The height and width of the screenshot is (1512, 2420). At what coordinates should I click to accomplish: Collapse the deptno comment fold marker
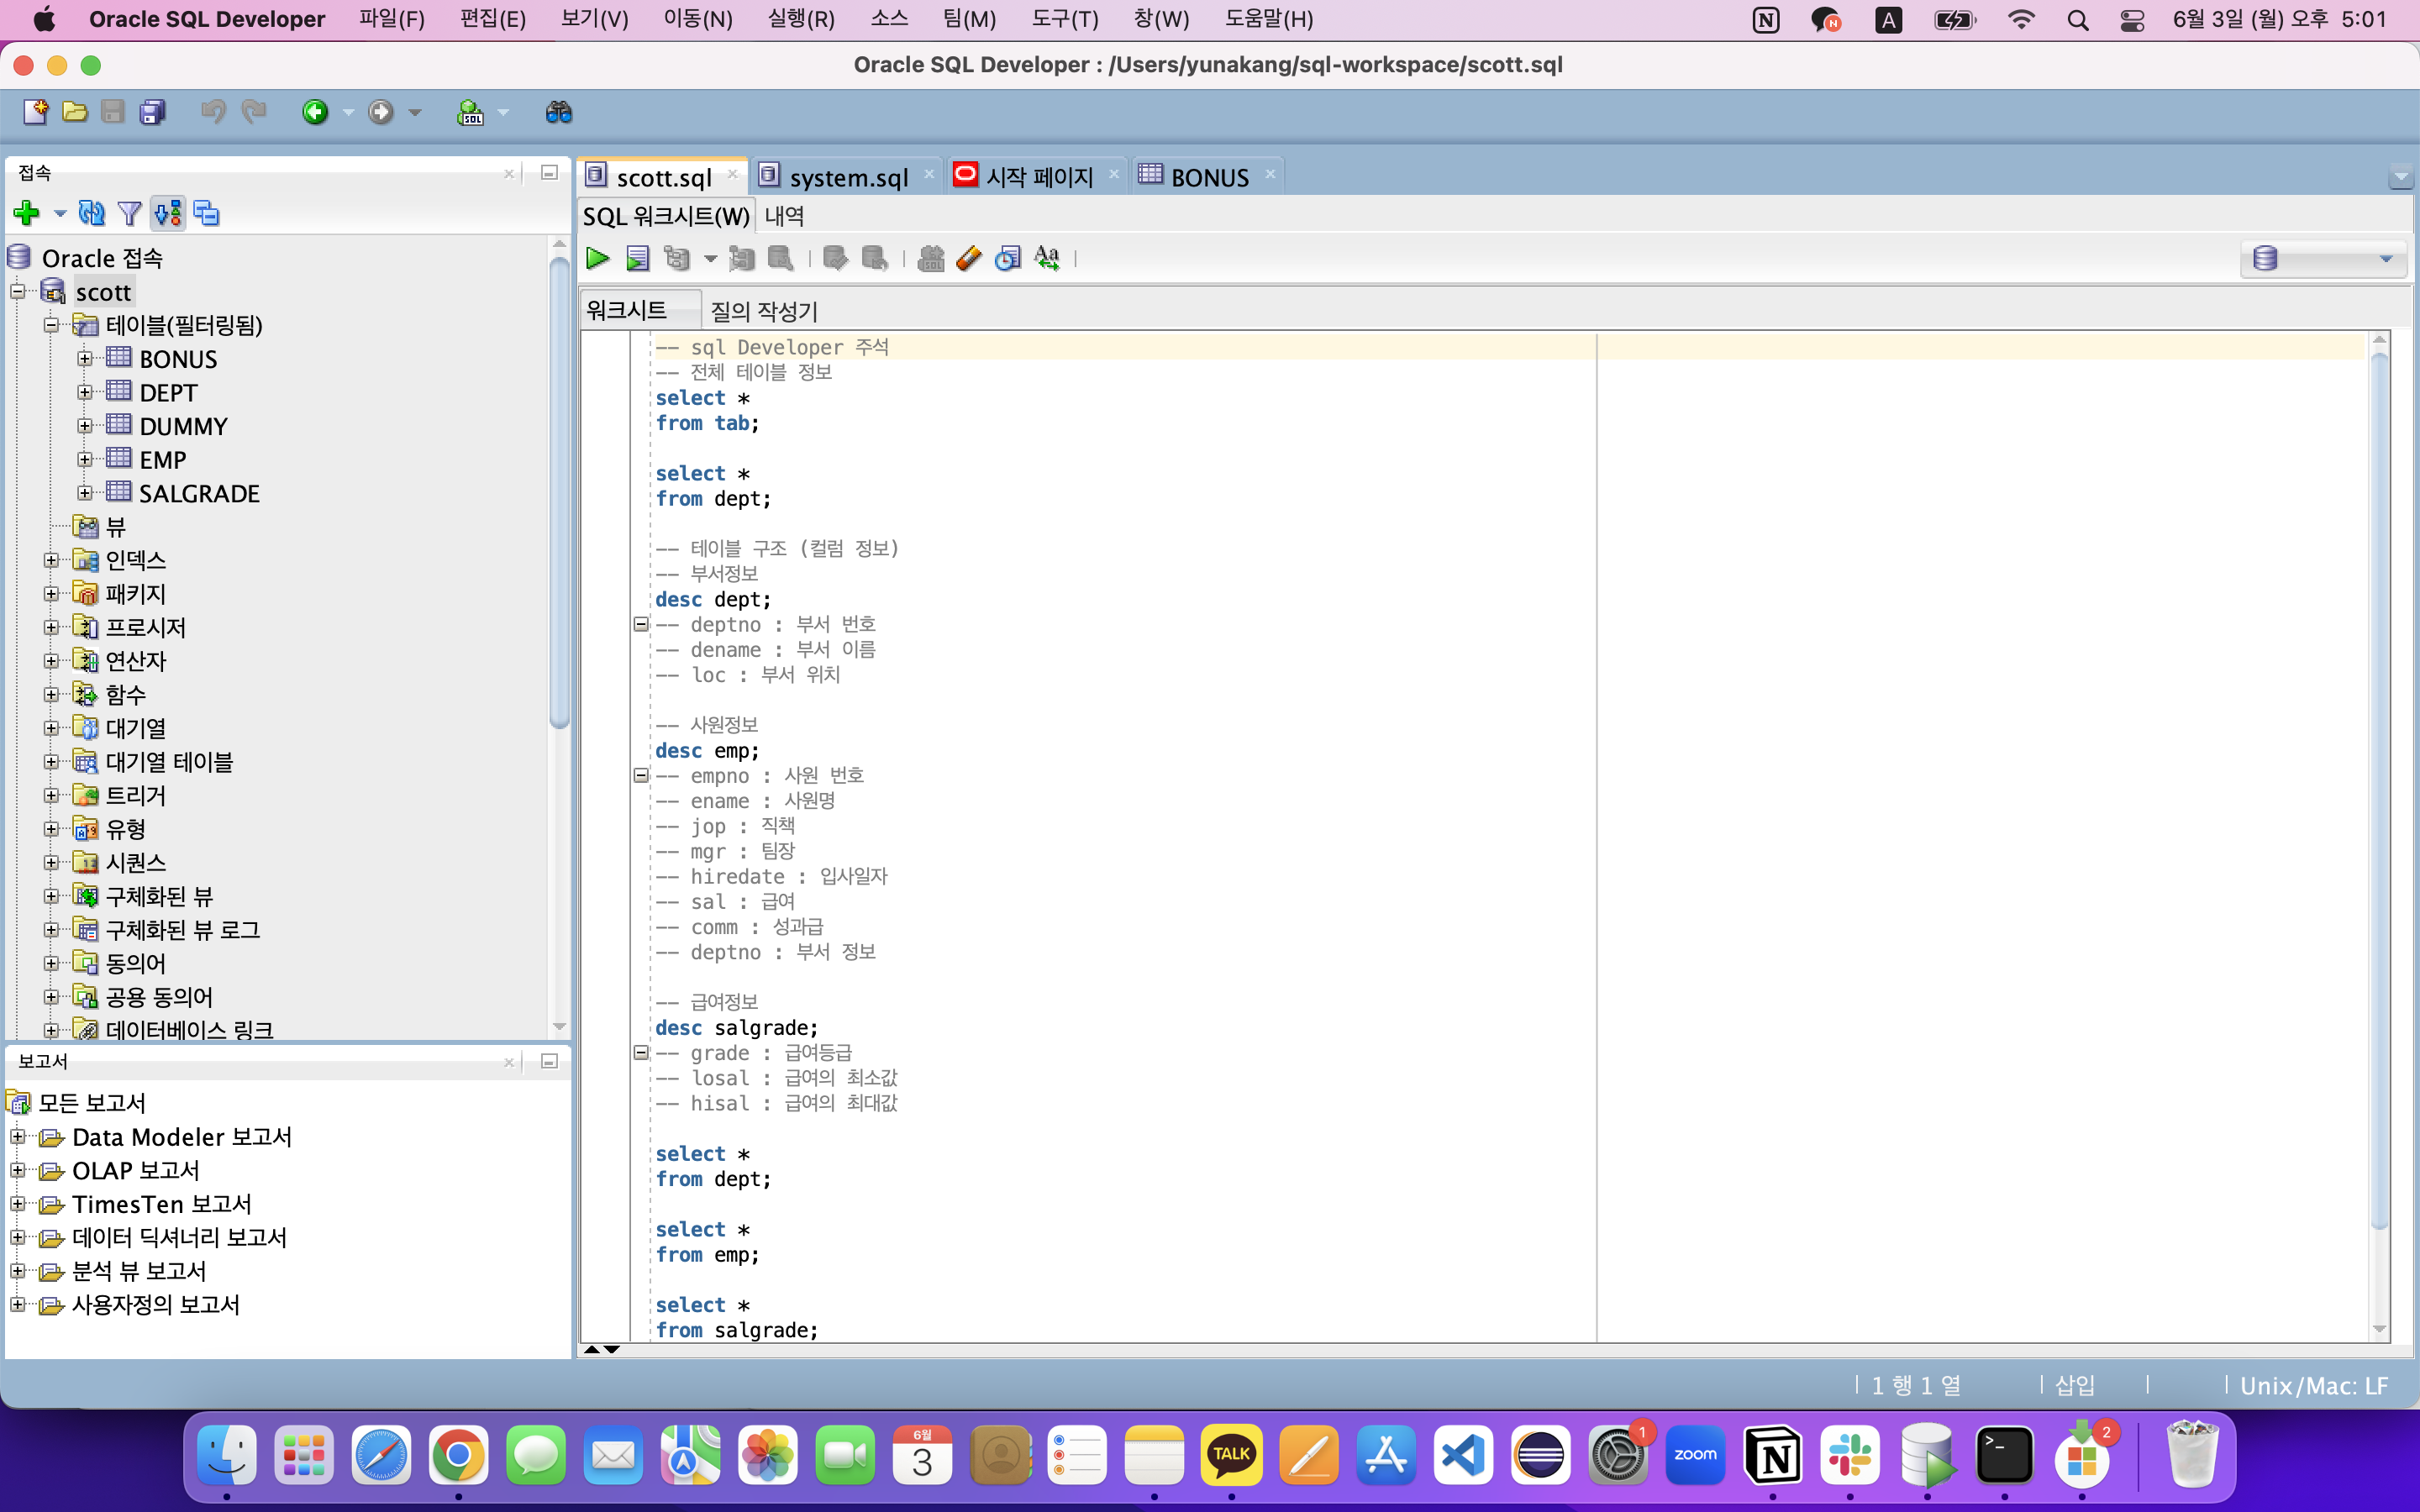tap(641, 624)
